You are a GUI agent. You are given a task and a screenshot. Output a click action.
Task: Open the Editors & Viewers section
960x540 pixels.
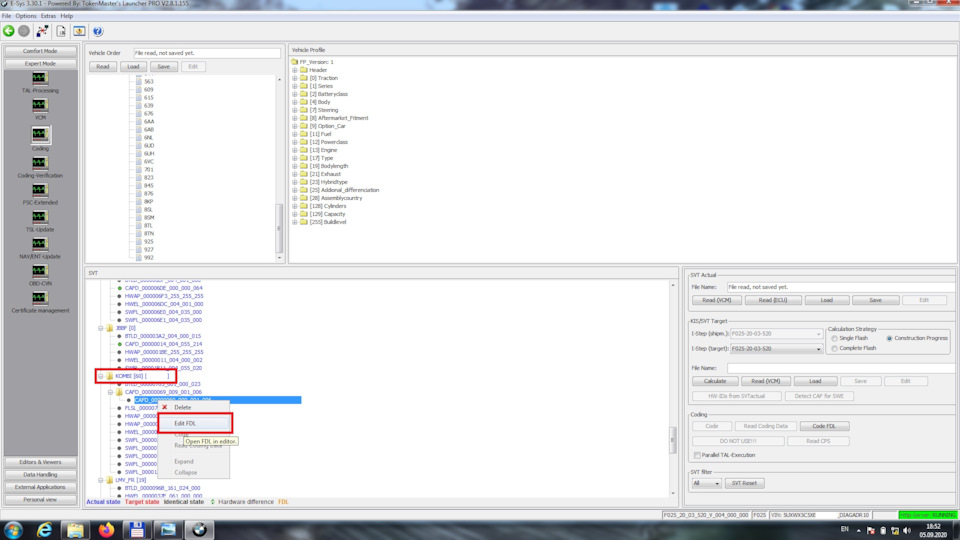pos(40,462)
